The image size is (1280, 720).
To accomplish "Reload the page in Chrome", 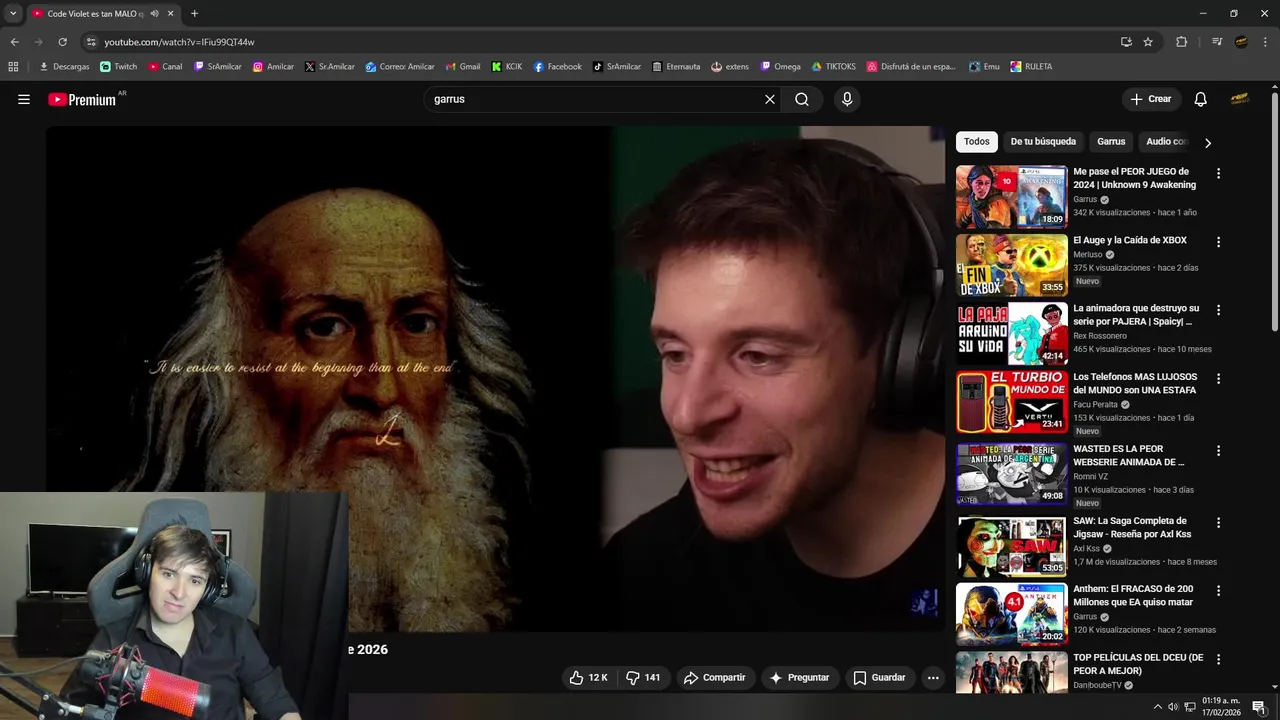I will (62, 42).
